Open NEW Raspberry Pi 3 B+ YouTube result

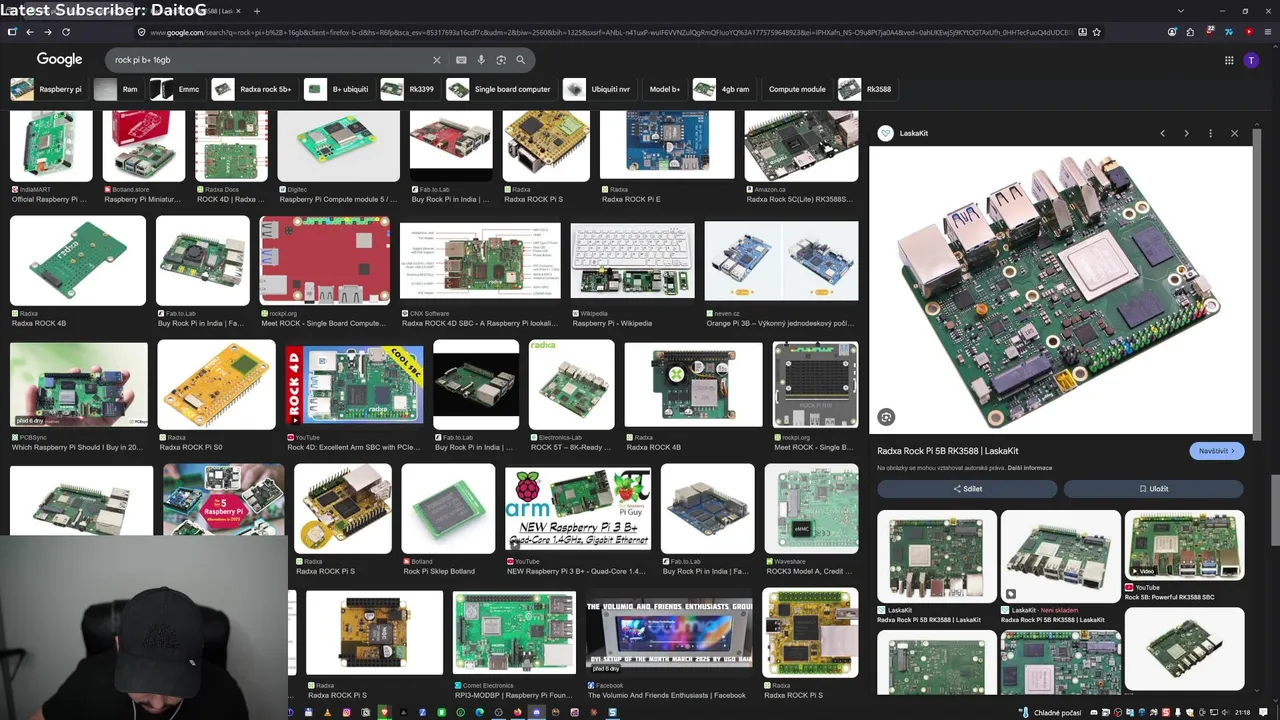[x=578, y=510]
